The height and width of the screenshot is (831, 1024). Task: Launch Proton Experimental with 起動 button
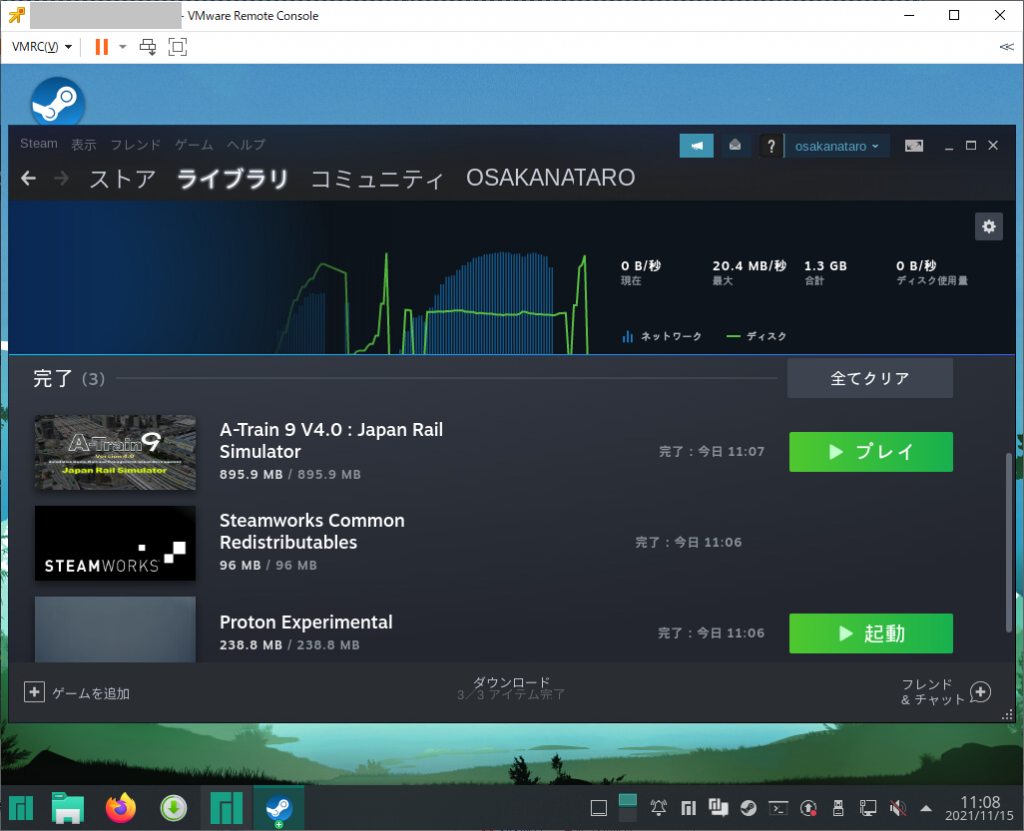871,633
